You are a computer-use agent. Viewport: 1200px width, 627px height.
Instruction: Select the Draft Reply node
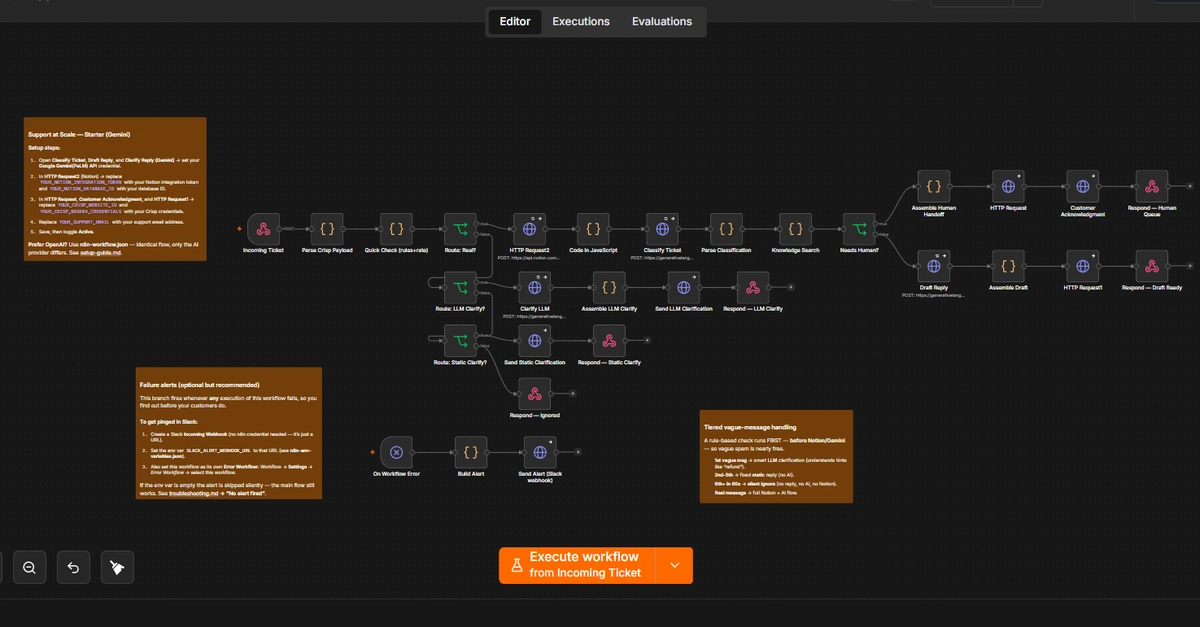point(934,267)
